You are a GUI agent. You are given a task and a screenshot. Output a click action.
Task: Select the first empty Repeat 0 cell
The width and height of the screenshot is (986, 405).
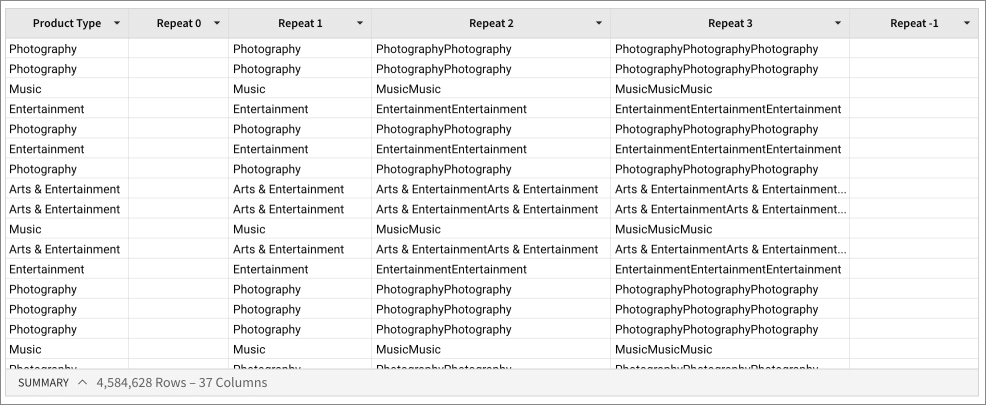tap(178, 49)
